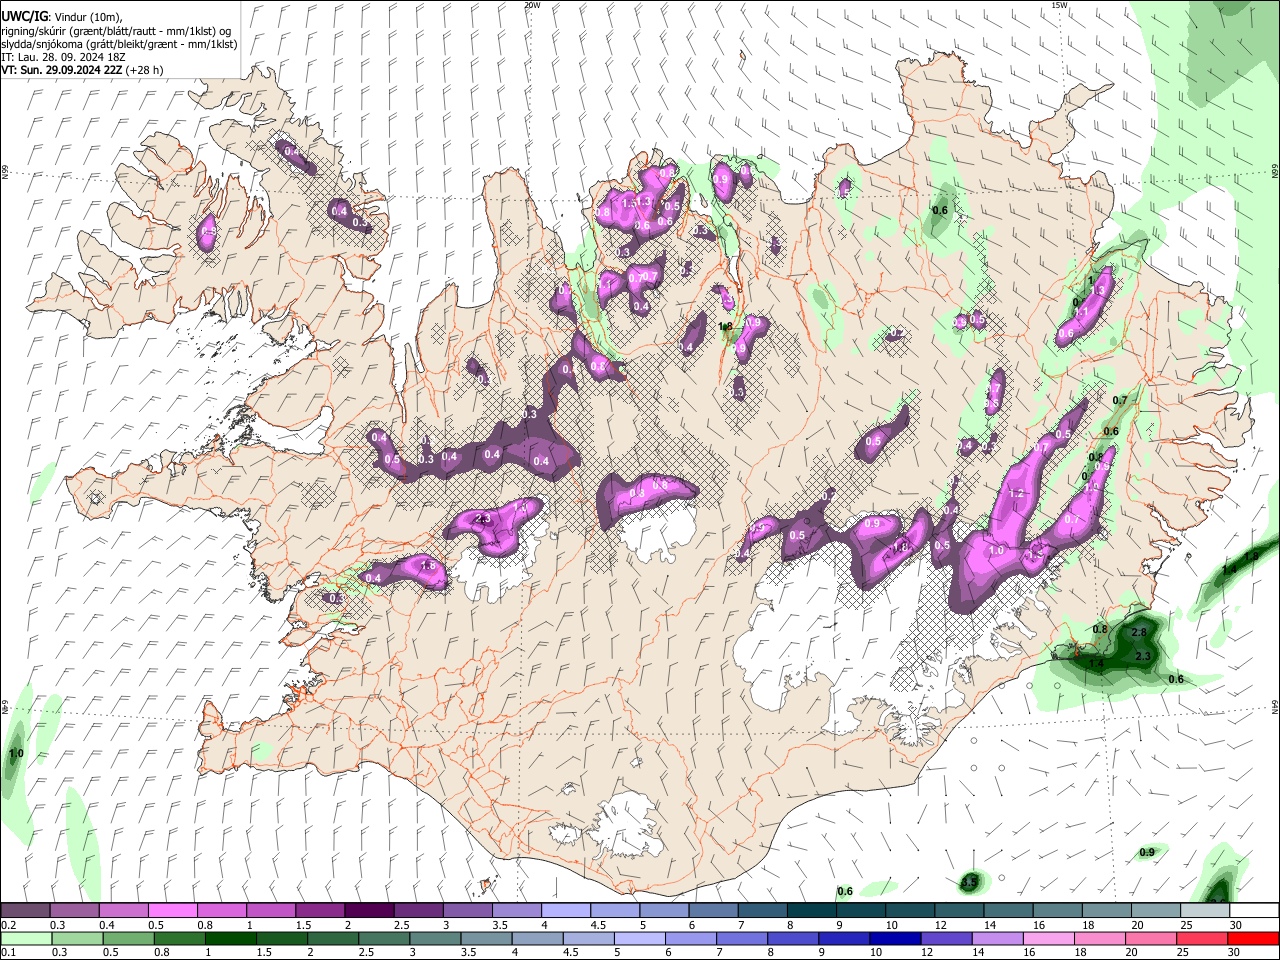Click the 0.6 value off the south coast

(x=845, y=891)
